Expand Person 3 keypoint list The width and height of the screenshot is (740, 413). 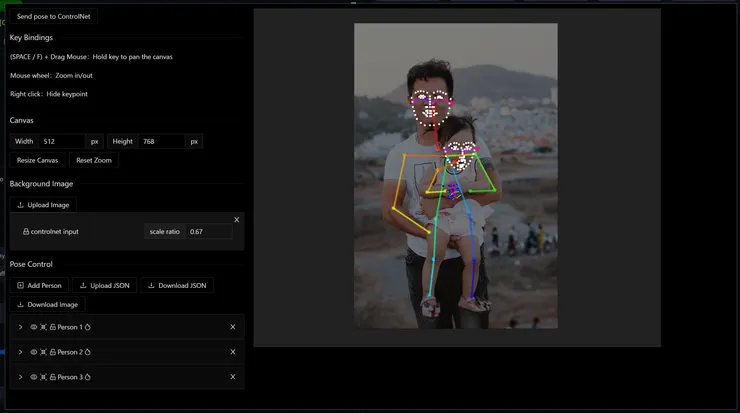[x=20, y=377]
